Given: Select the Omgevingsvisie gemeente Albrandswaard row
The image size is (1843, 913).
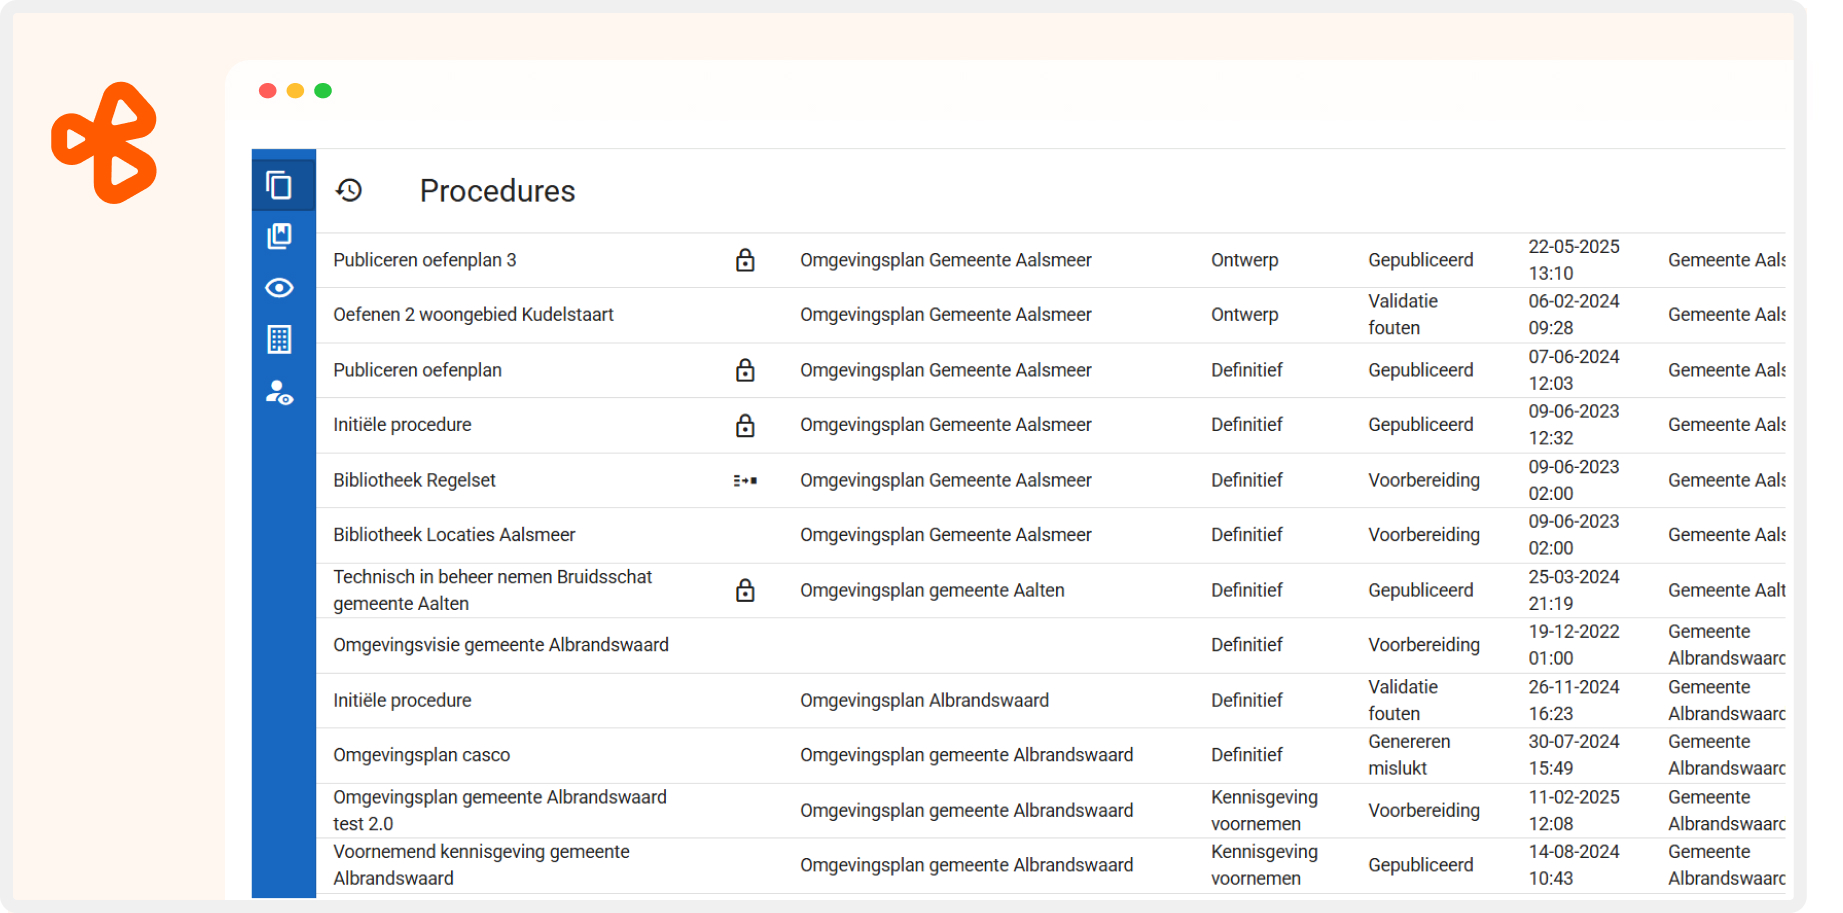Looking at the screenshot, I should (x=501, y=645).
